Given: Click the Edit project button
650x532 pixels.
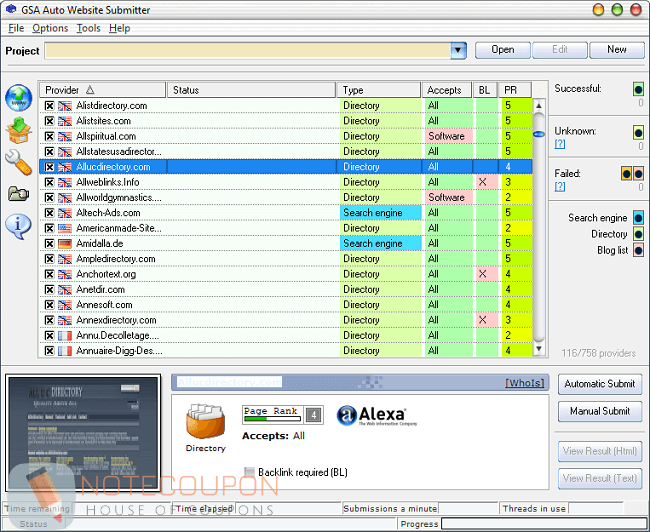Looking at the screenshot, I should [x=560, y=50].
